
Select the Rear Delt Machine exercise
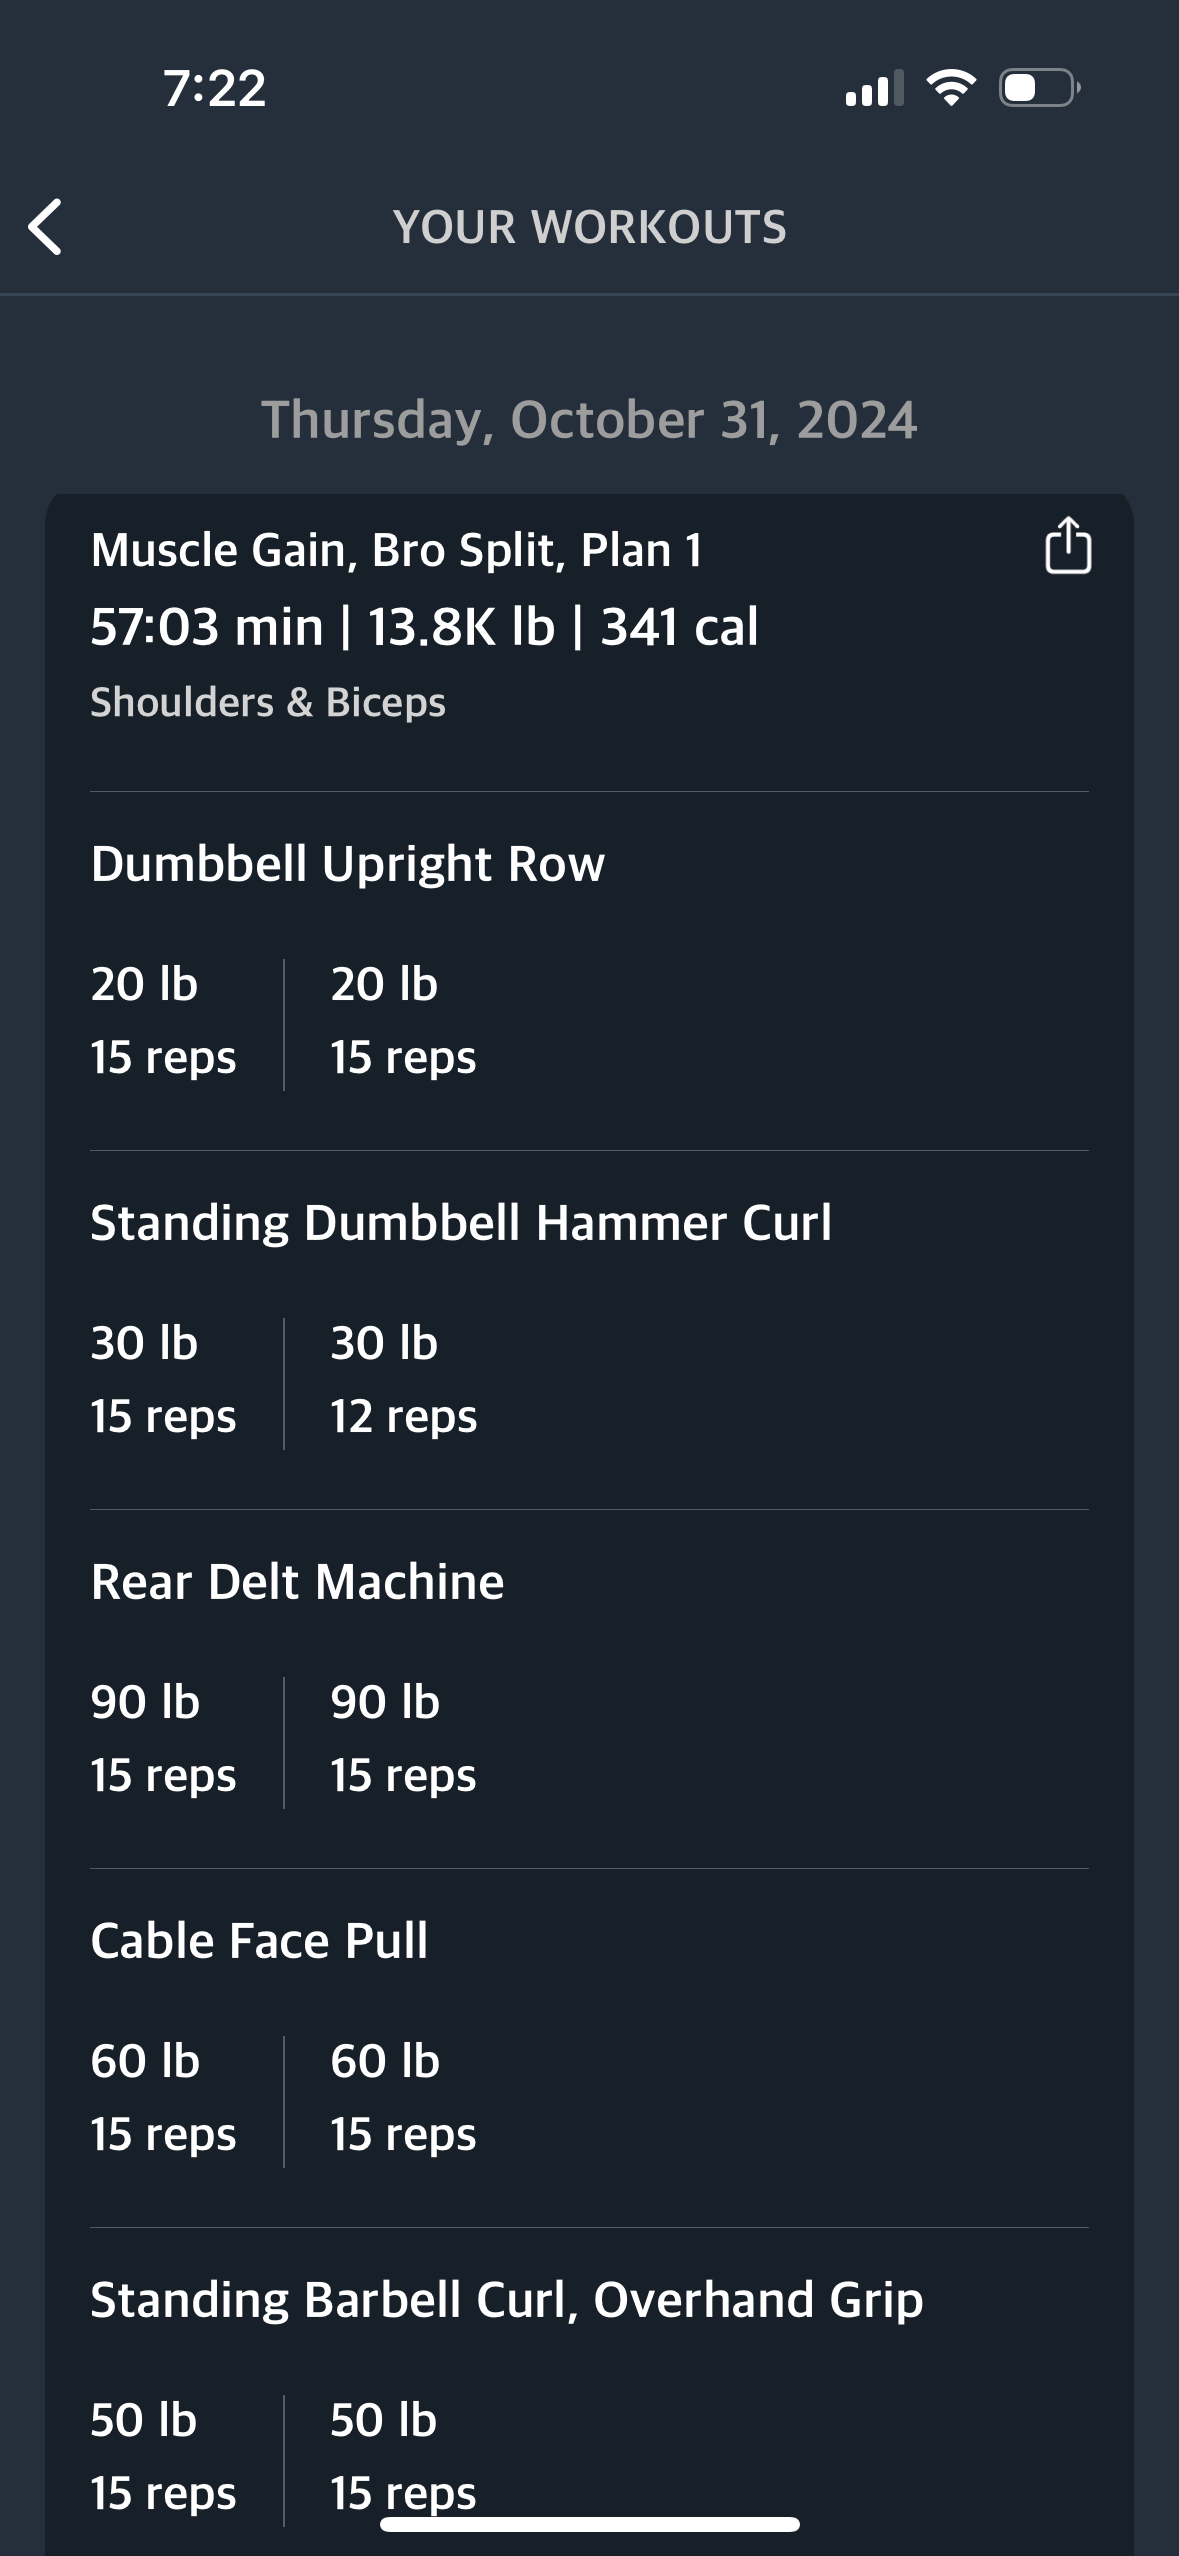pyautogui.click(x=297, y=1582)
